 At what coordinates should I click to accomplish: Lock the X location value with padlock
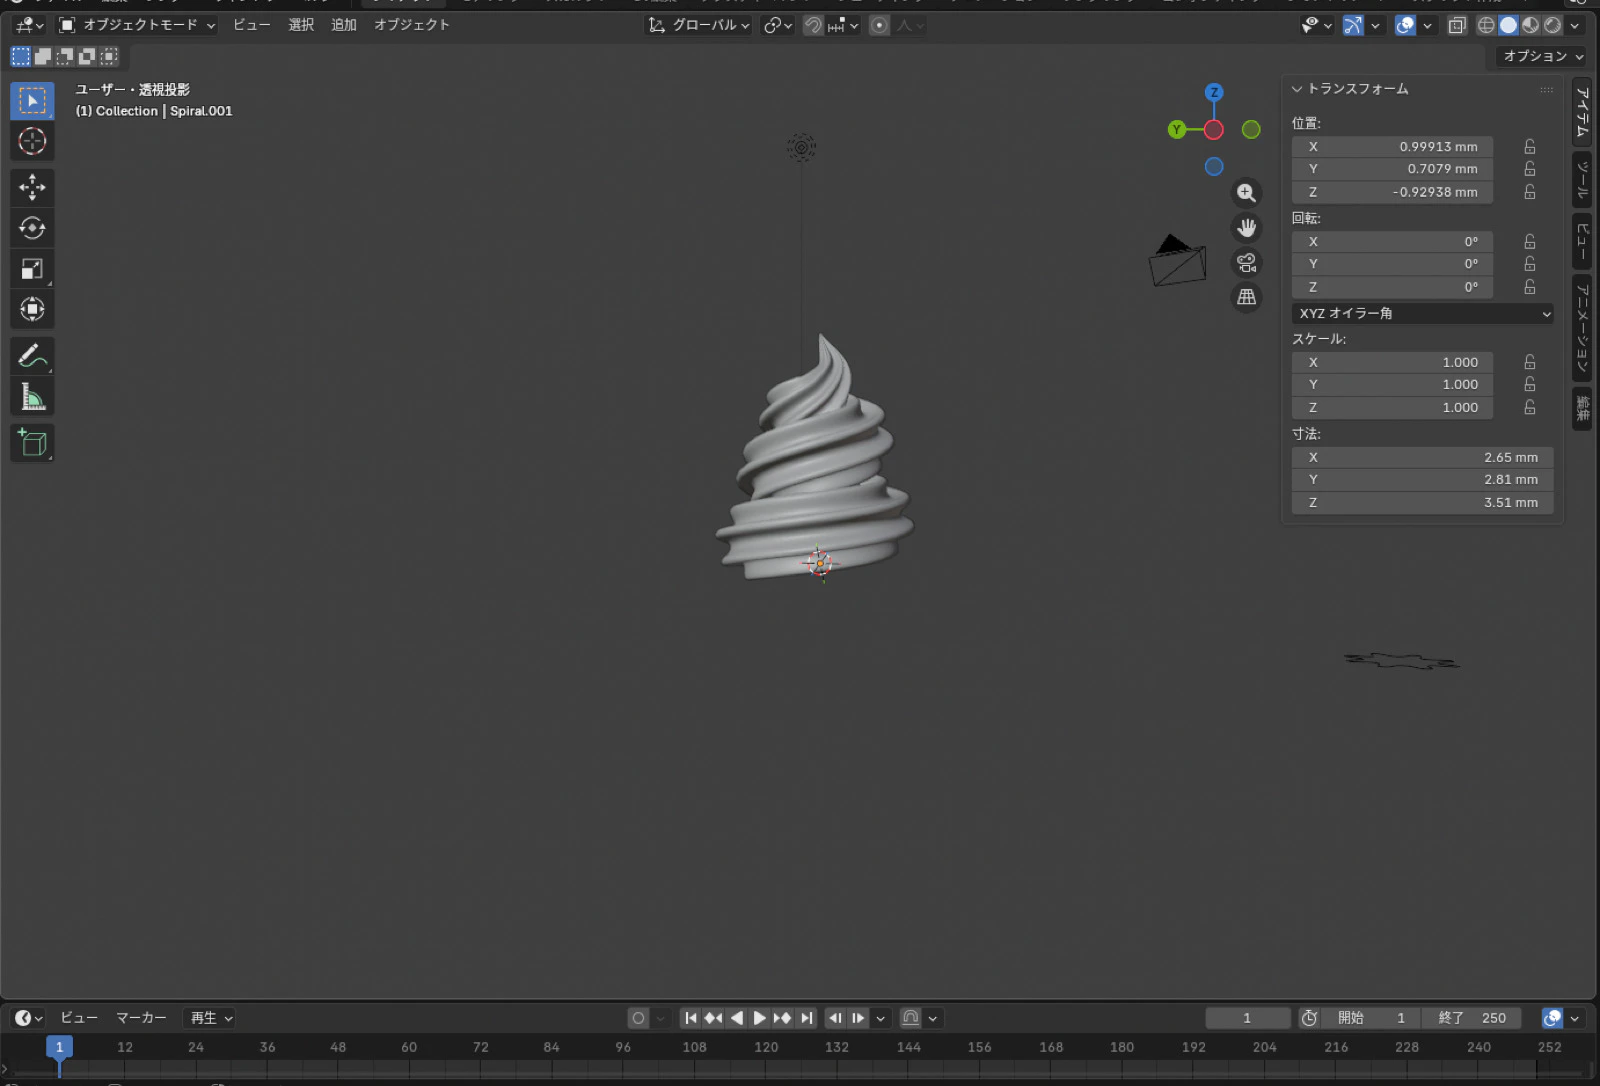[1529, 146]
